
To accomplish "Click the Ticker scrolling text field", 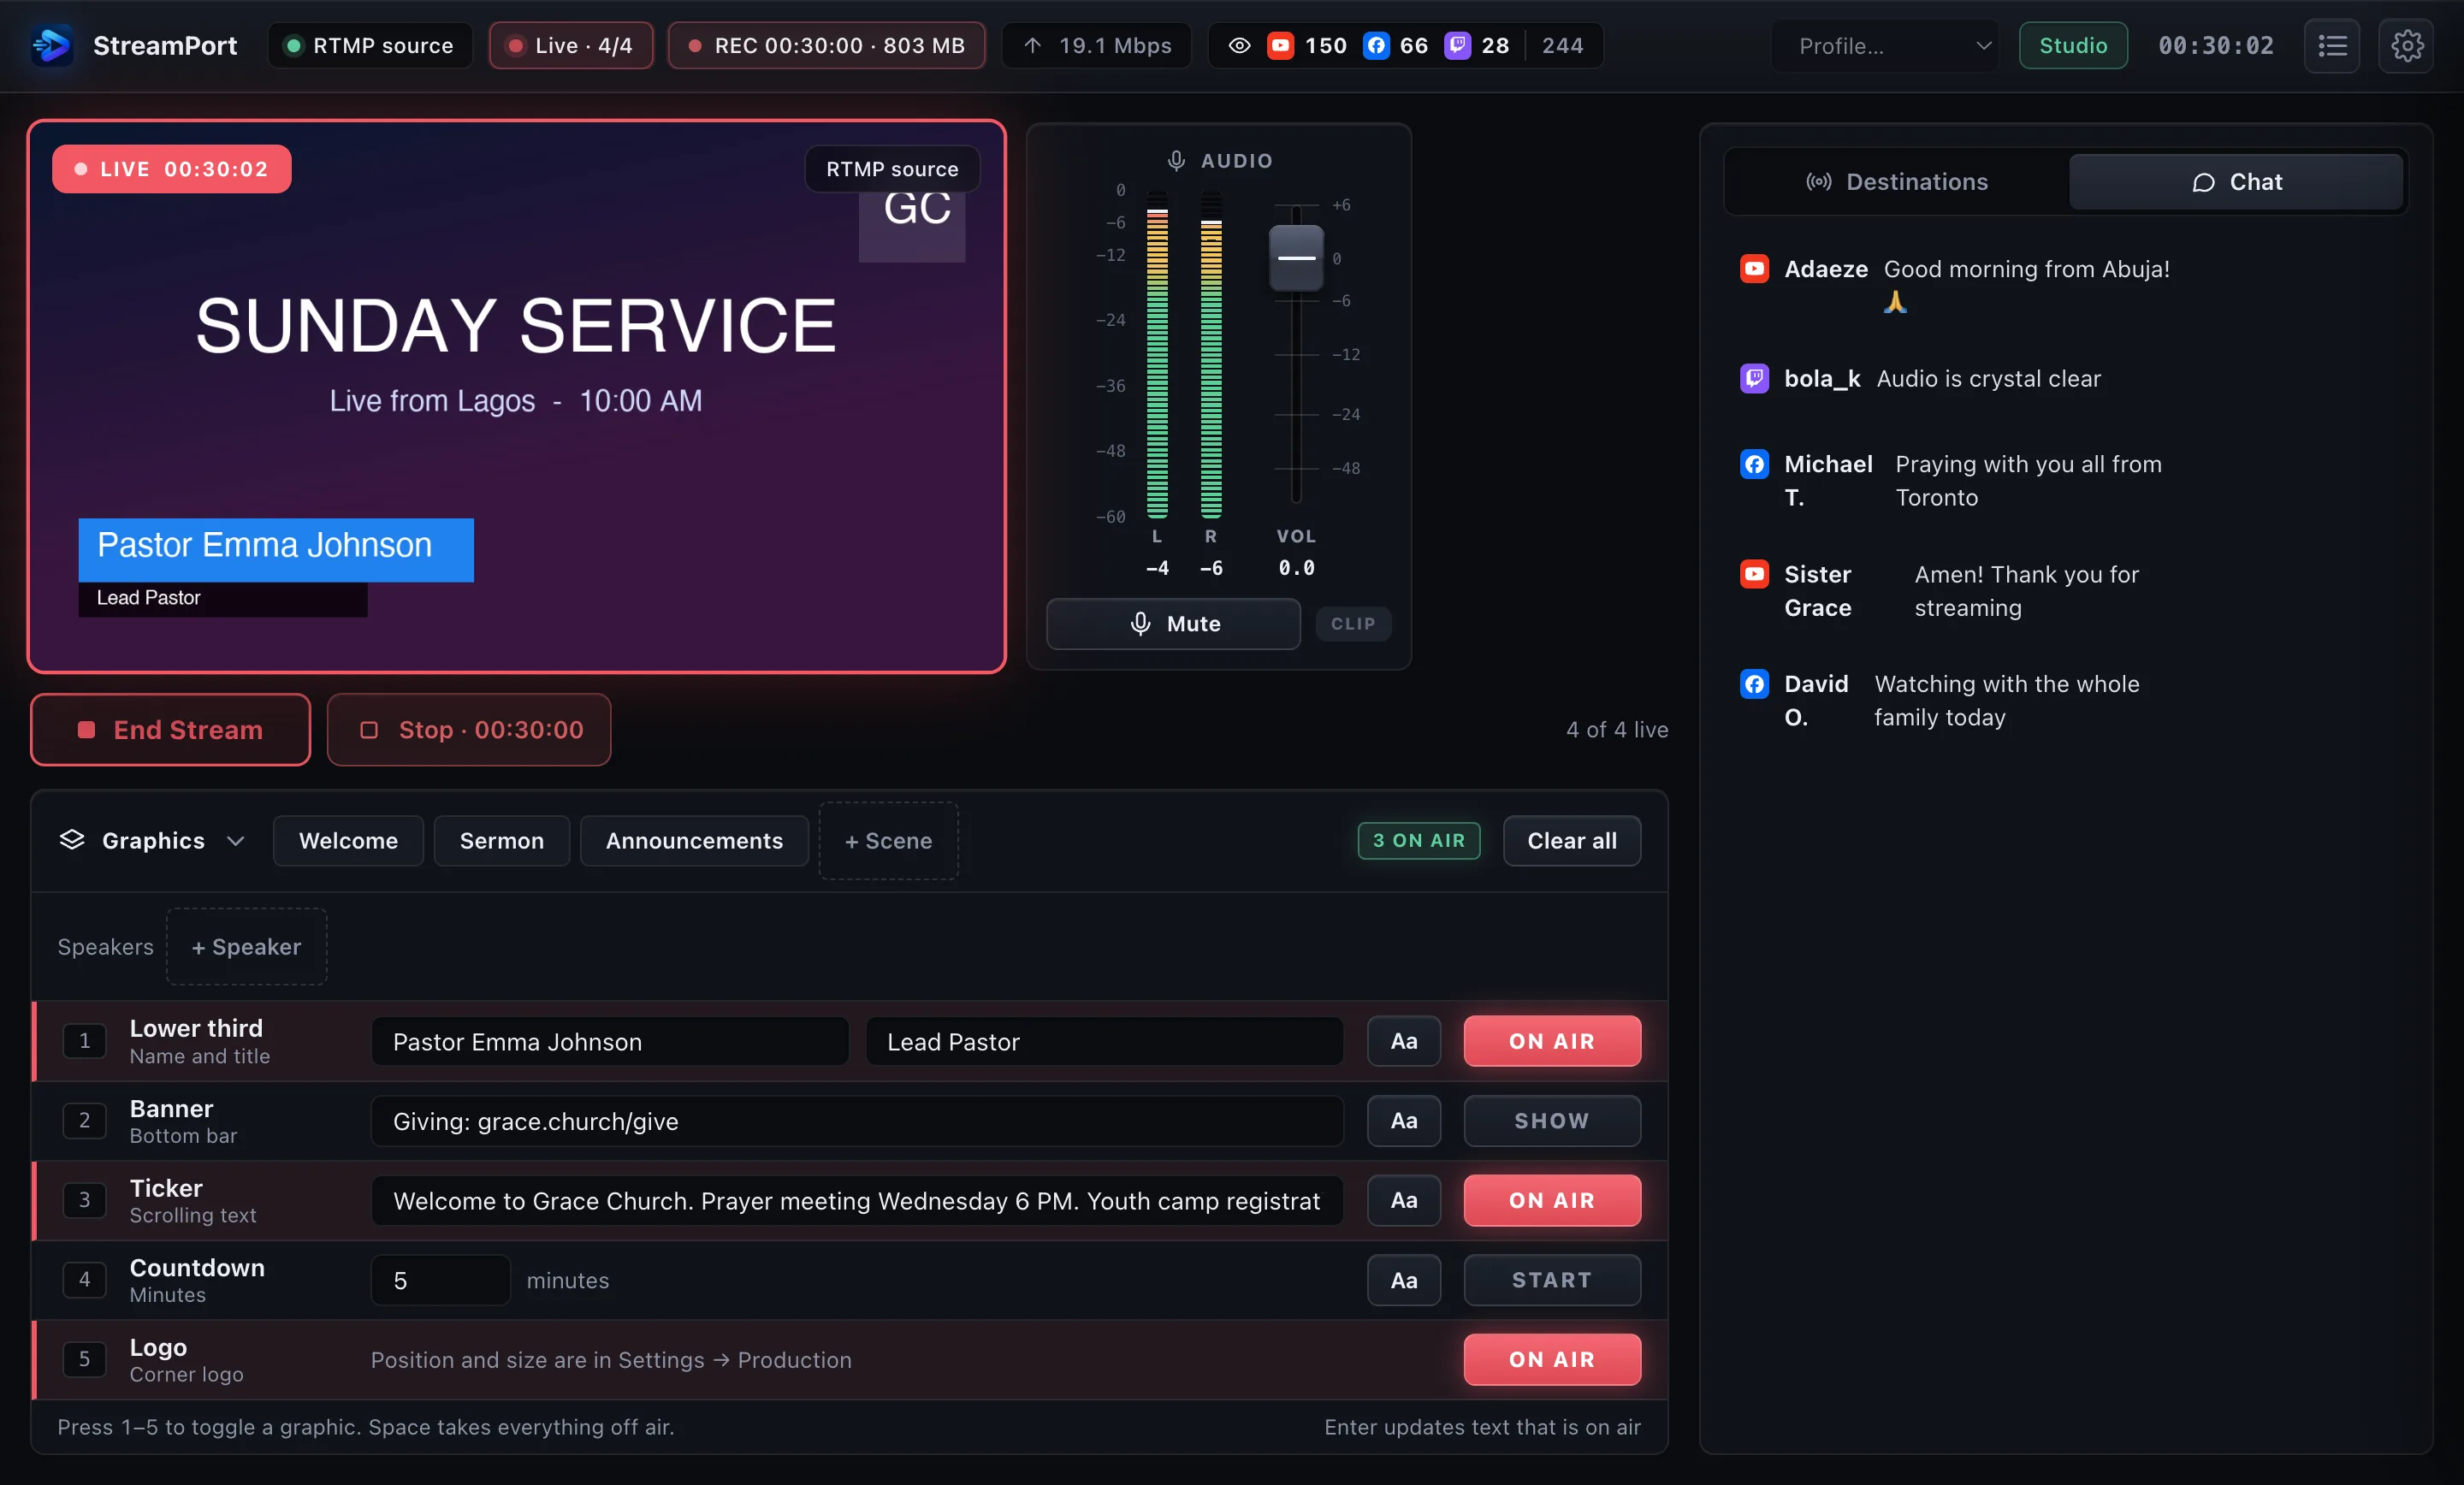I will click(x=857, y=1200).
